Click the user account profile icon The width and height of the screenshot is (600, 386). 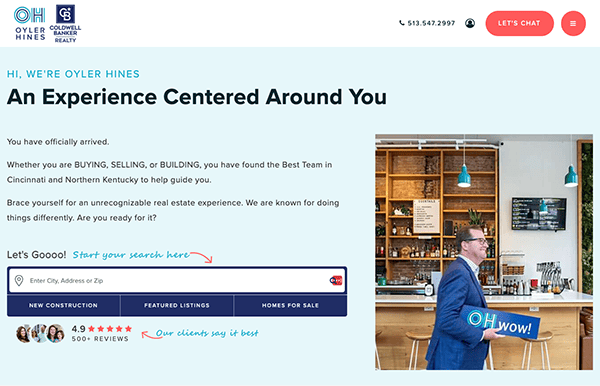470,23
